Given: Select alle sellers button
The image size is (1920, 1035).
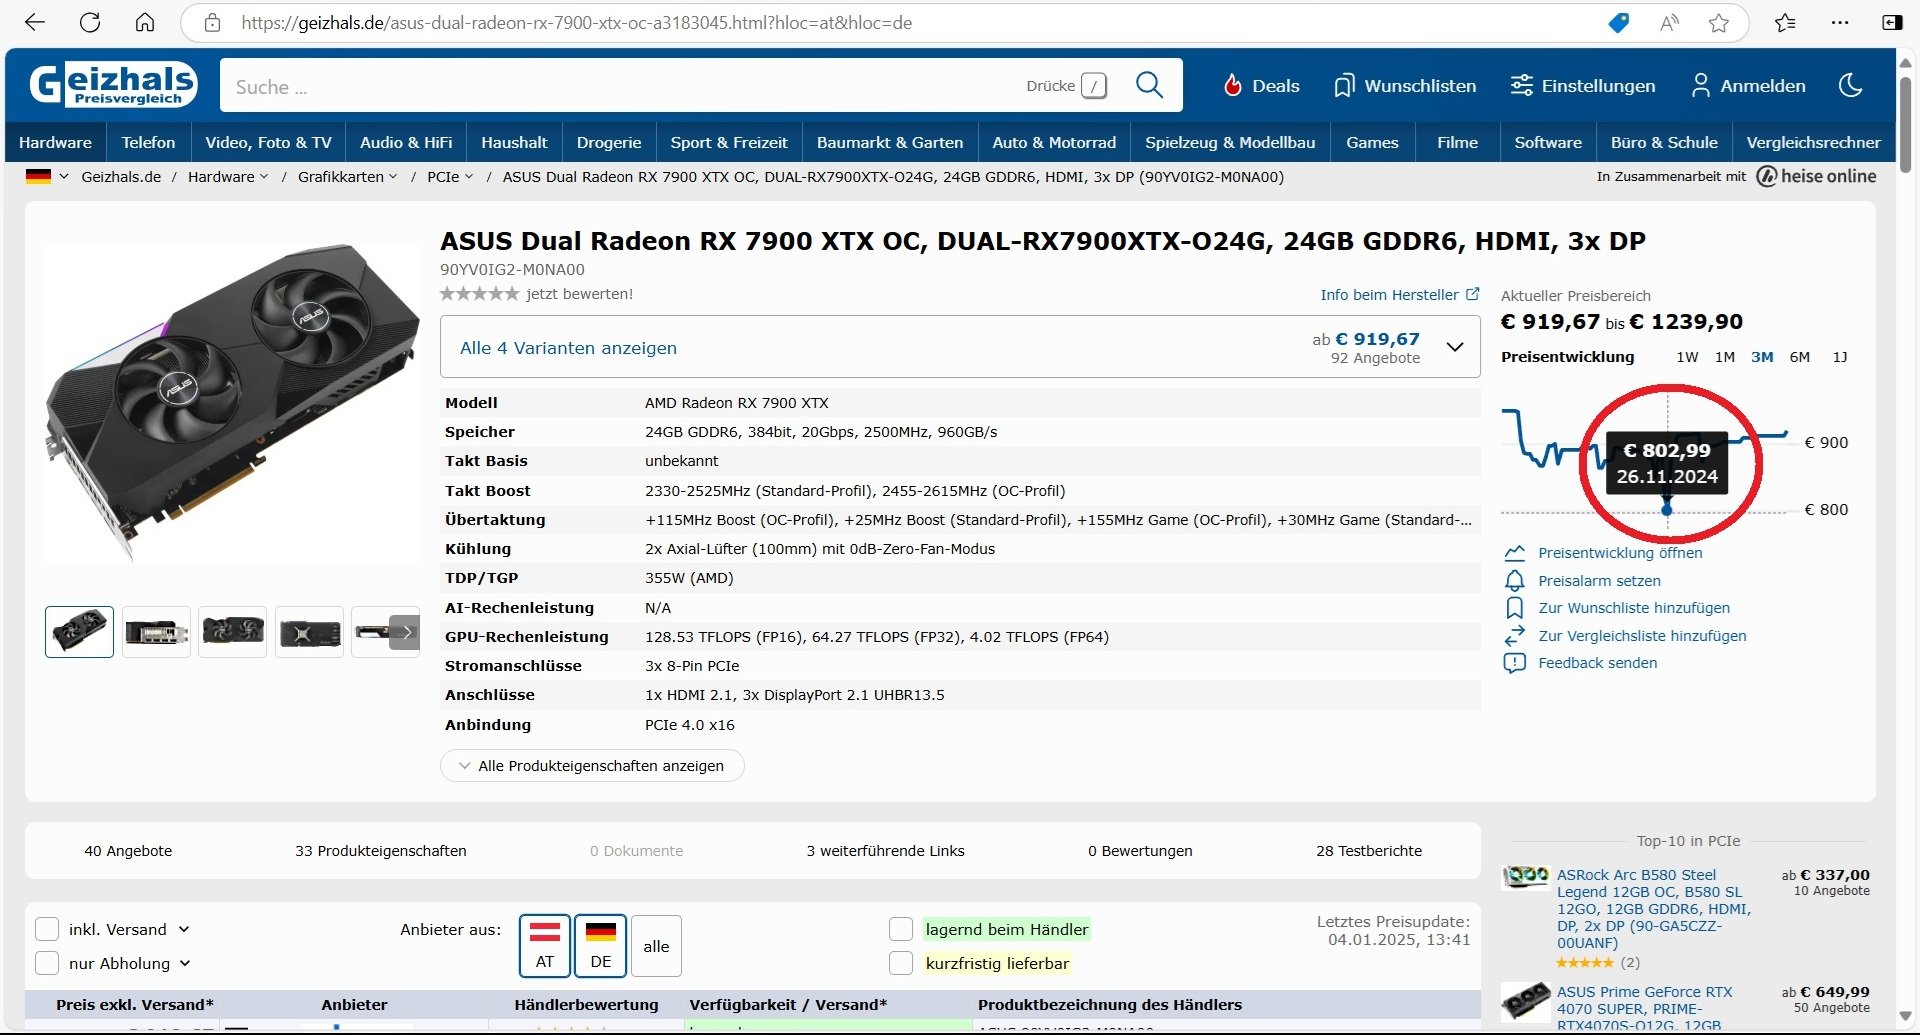Looking at the screenshot, I should point(656,945).
